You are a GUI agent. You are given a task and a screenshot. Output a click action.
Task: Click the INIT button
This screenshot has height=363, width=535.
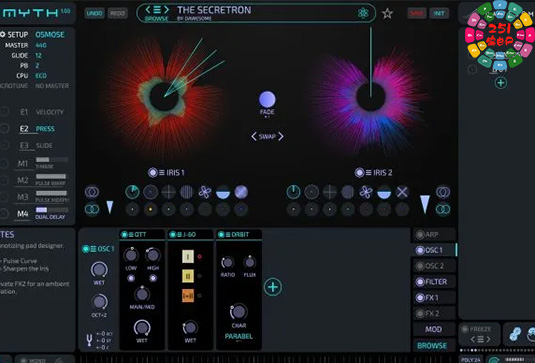(x=439, y=13)
